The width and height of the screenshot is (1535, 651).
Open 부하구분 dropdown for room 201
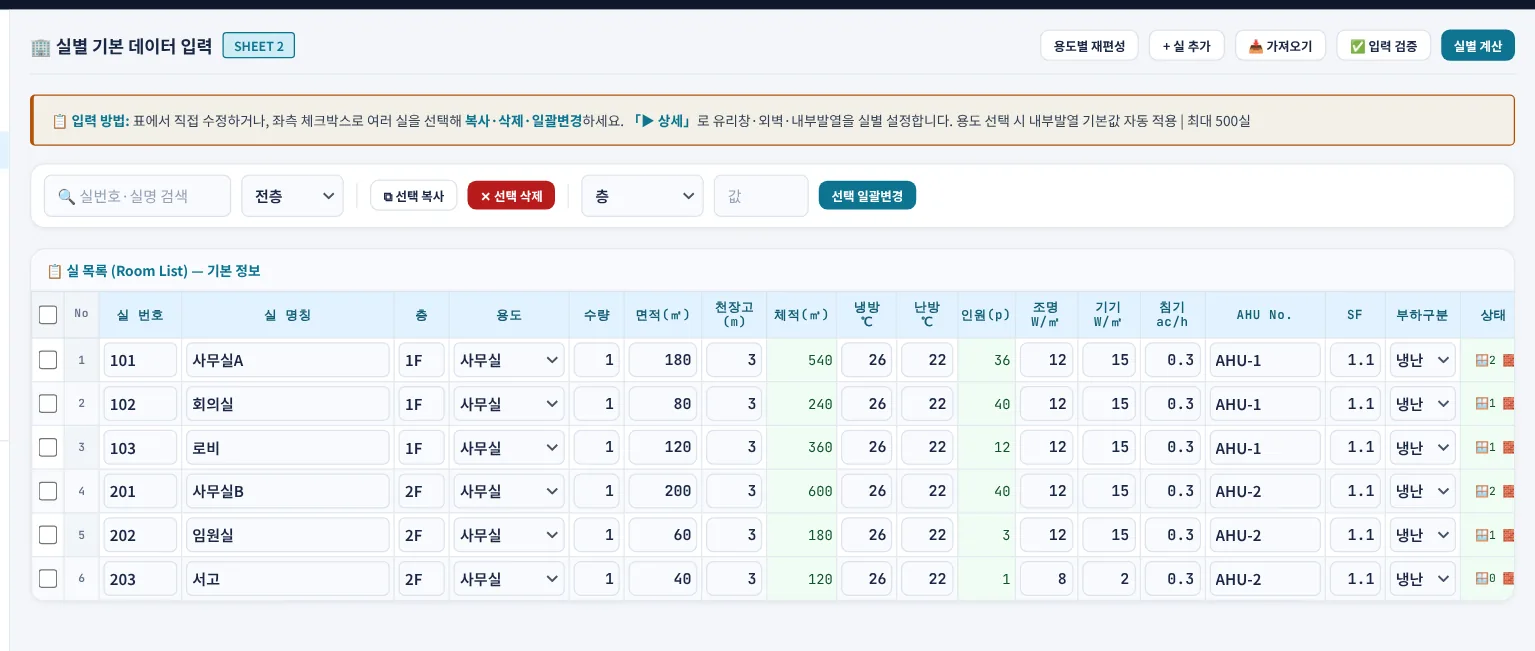point(1422,491)
